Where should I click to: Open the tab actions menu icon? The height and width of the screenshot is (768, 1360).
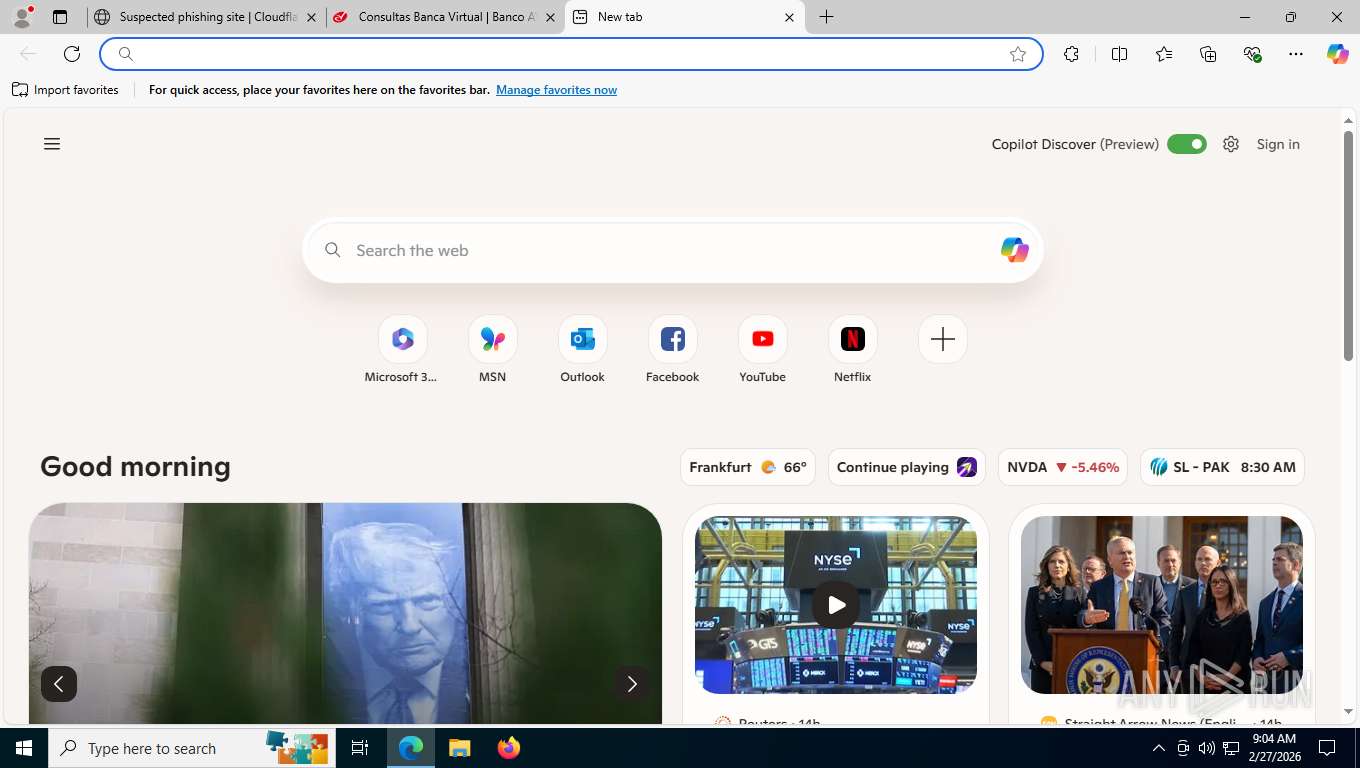pos(60,17)
